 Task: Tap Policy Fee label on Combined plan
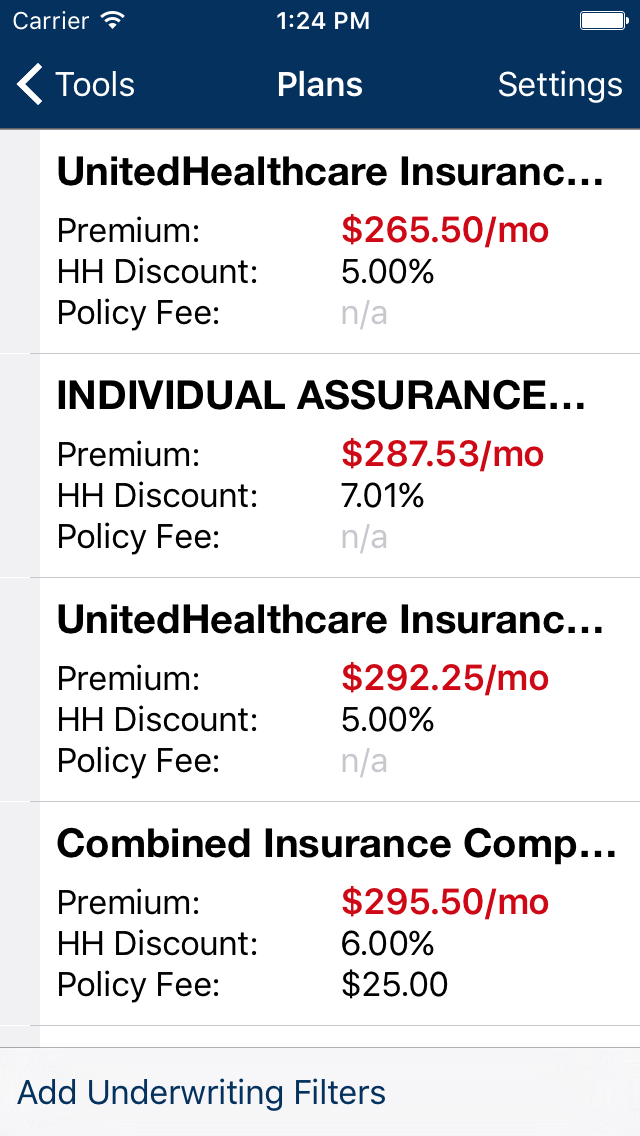point(138,985)
